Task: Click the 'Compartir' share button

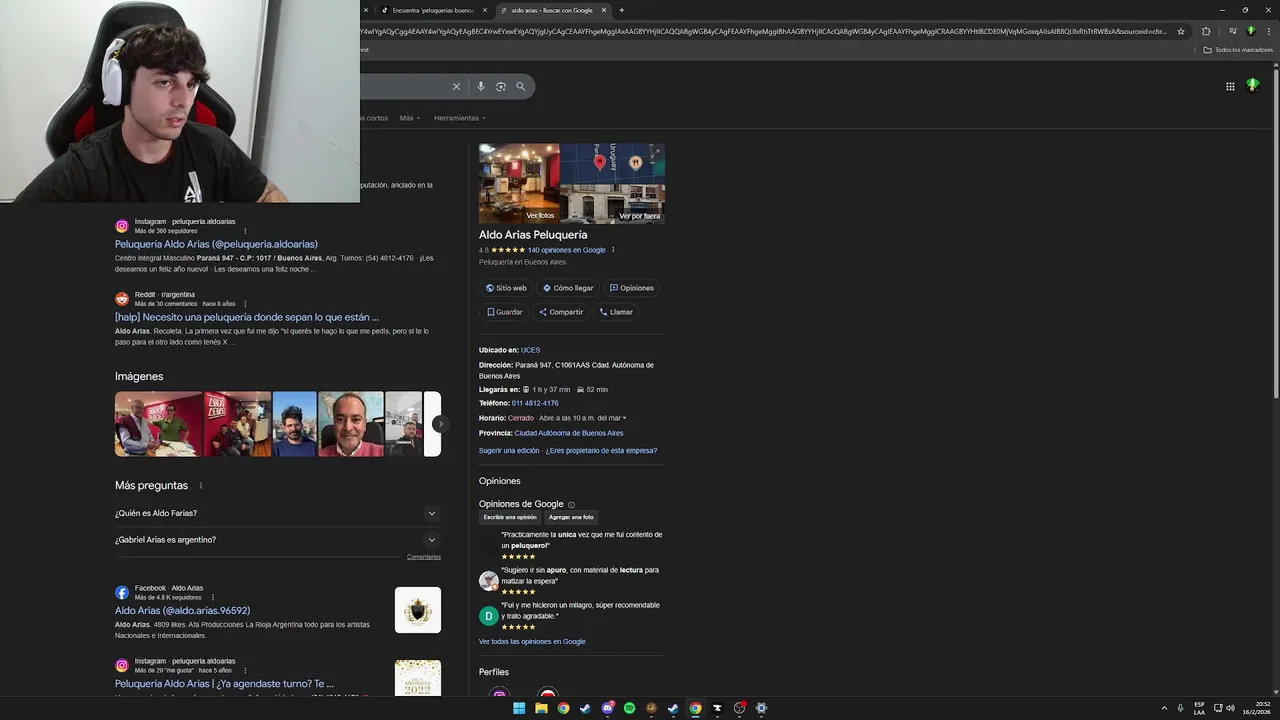Action: pos(561,312)
